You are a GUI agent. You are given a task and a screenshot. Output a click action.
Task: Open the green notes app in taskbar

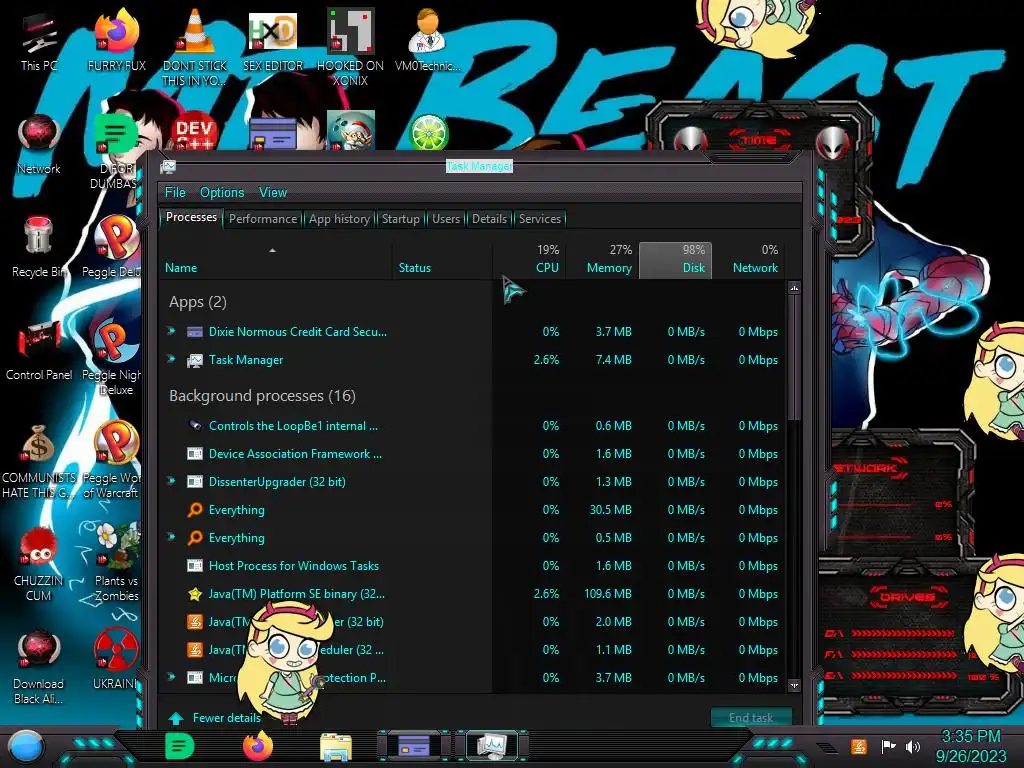180,746
